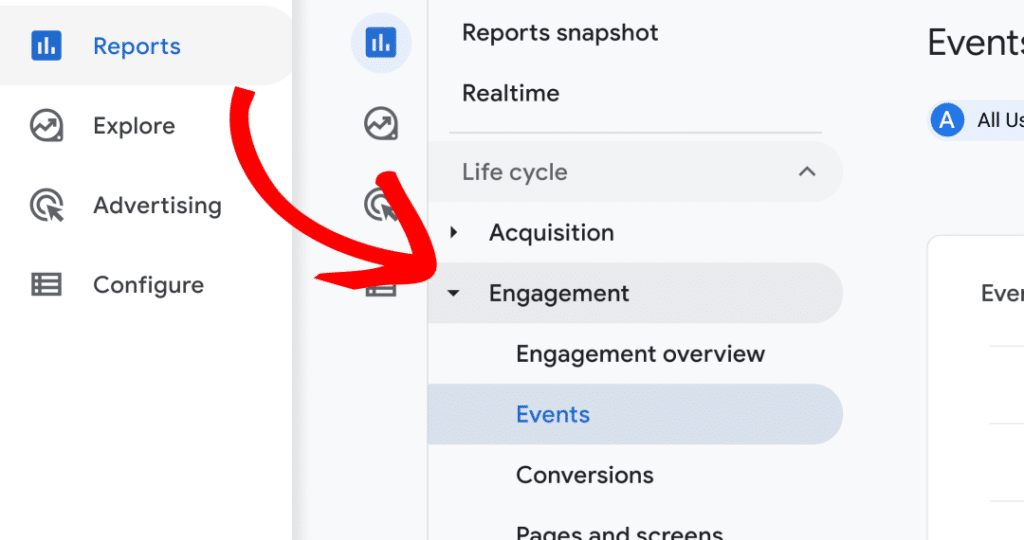Screen dimensions: 1024x540
Task: Click the Explore text label in expanded menu
Action: (134, 126)
